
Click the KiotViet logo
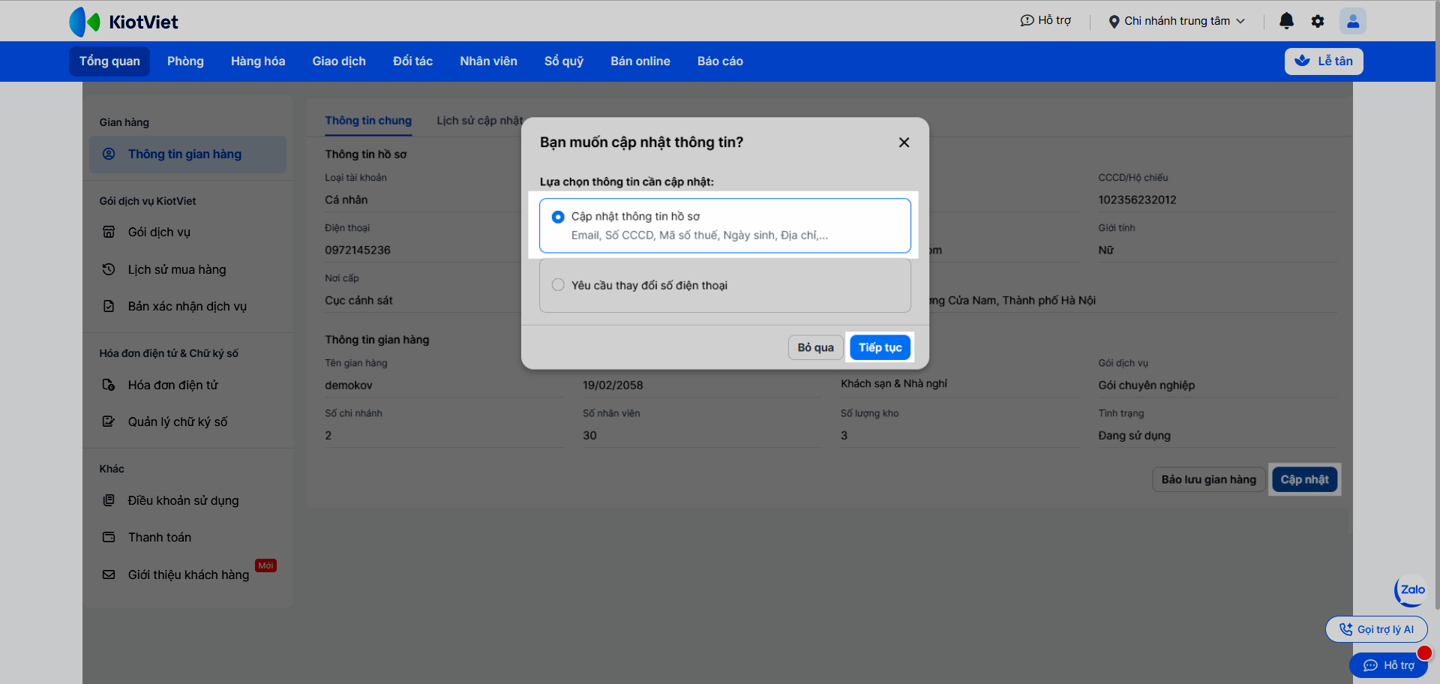[x=123, y=21]
